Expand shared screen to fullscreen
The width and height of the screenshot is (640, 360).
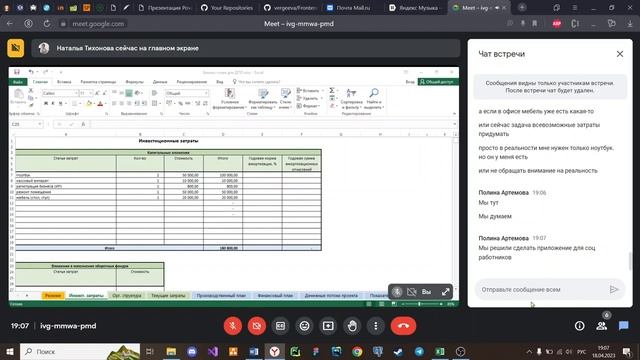click(x=445, y=292)
